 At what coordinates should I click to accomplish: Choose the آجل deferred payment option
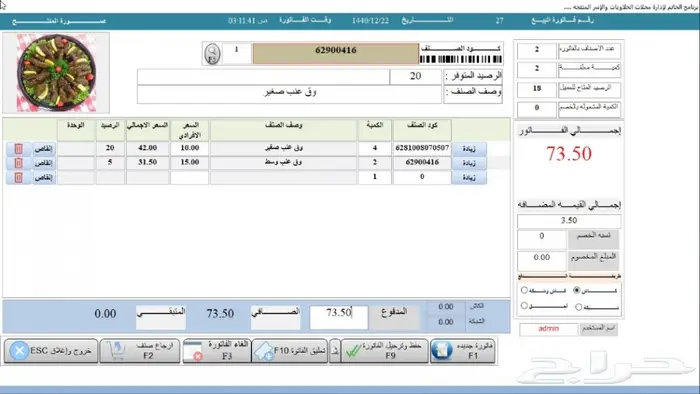pyautogui.click(x=525, y=306)
